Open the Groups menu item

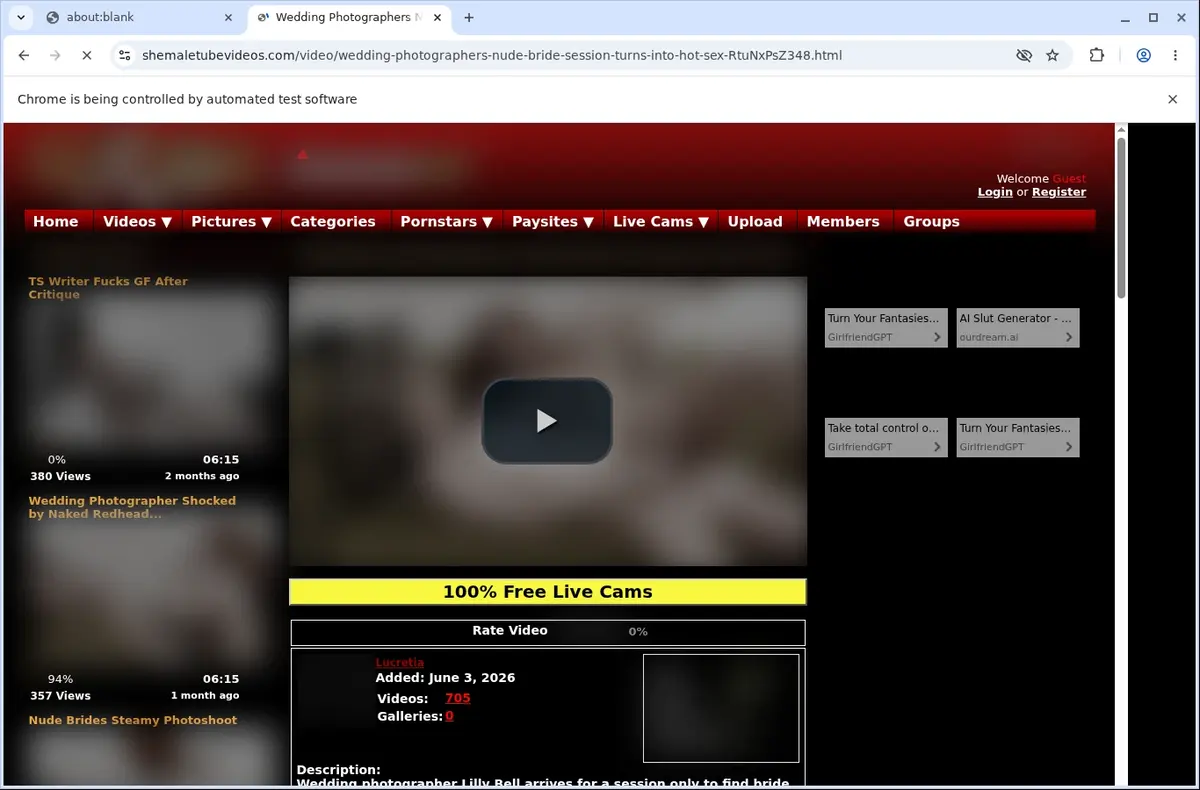[931, 221]
